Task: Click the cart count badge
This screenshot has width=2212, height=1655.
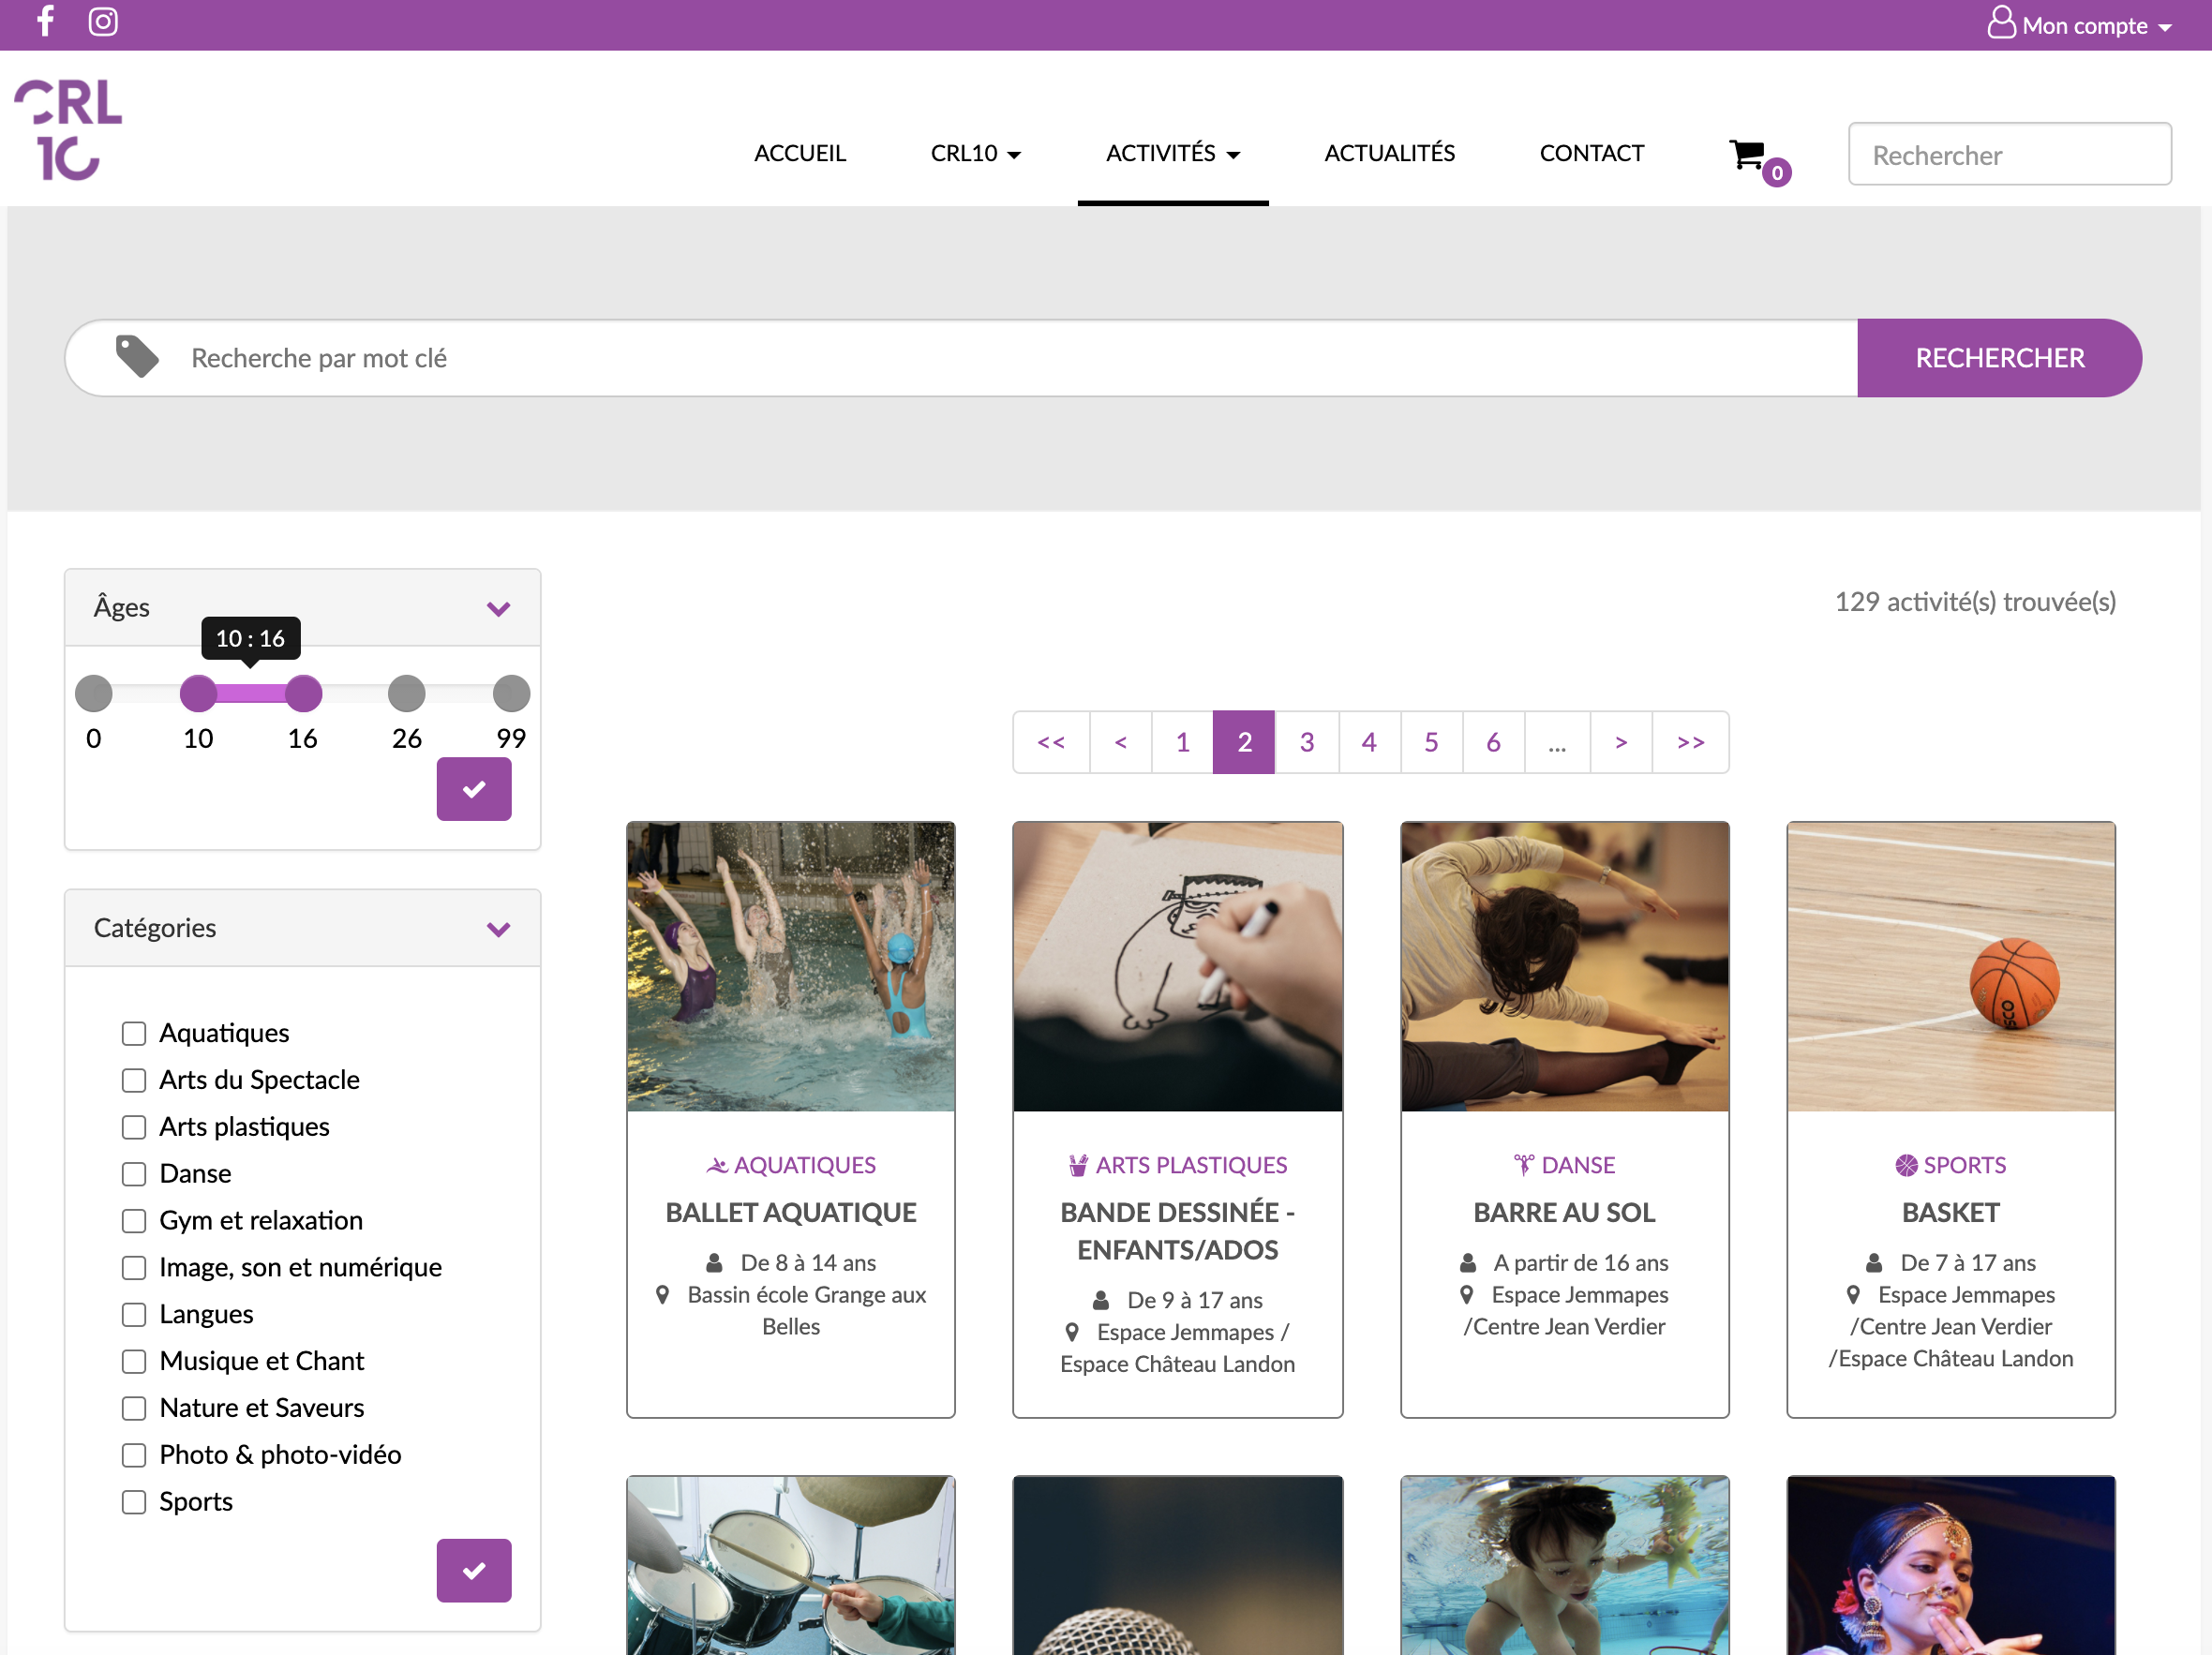Action: point(1776,173)
